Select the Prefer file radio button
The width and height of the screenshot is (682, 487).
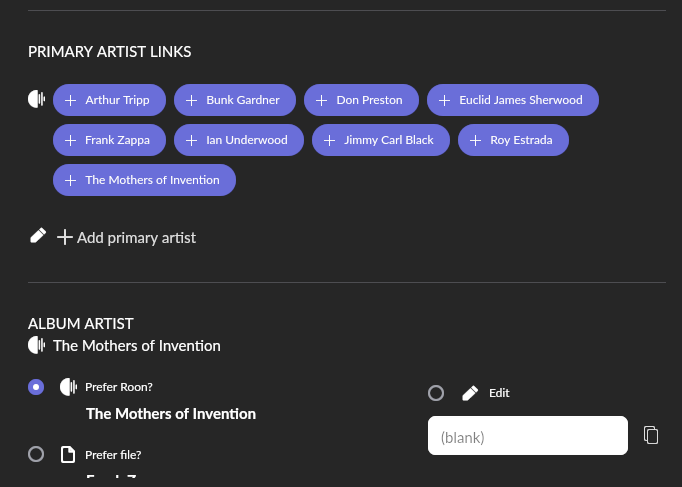(x=36, y=454)
